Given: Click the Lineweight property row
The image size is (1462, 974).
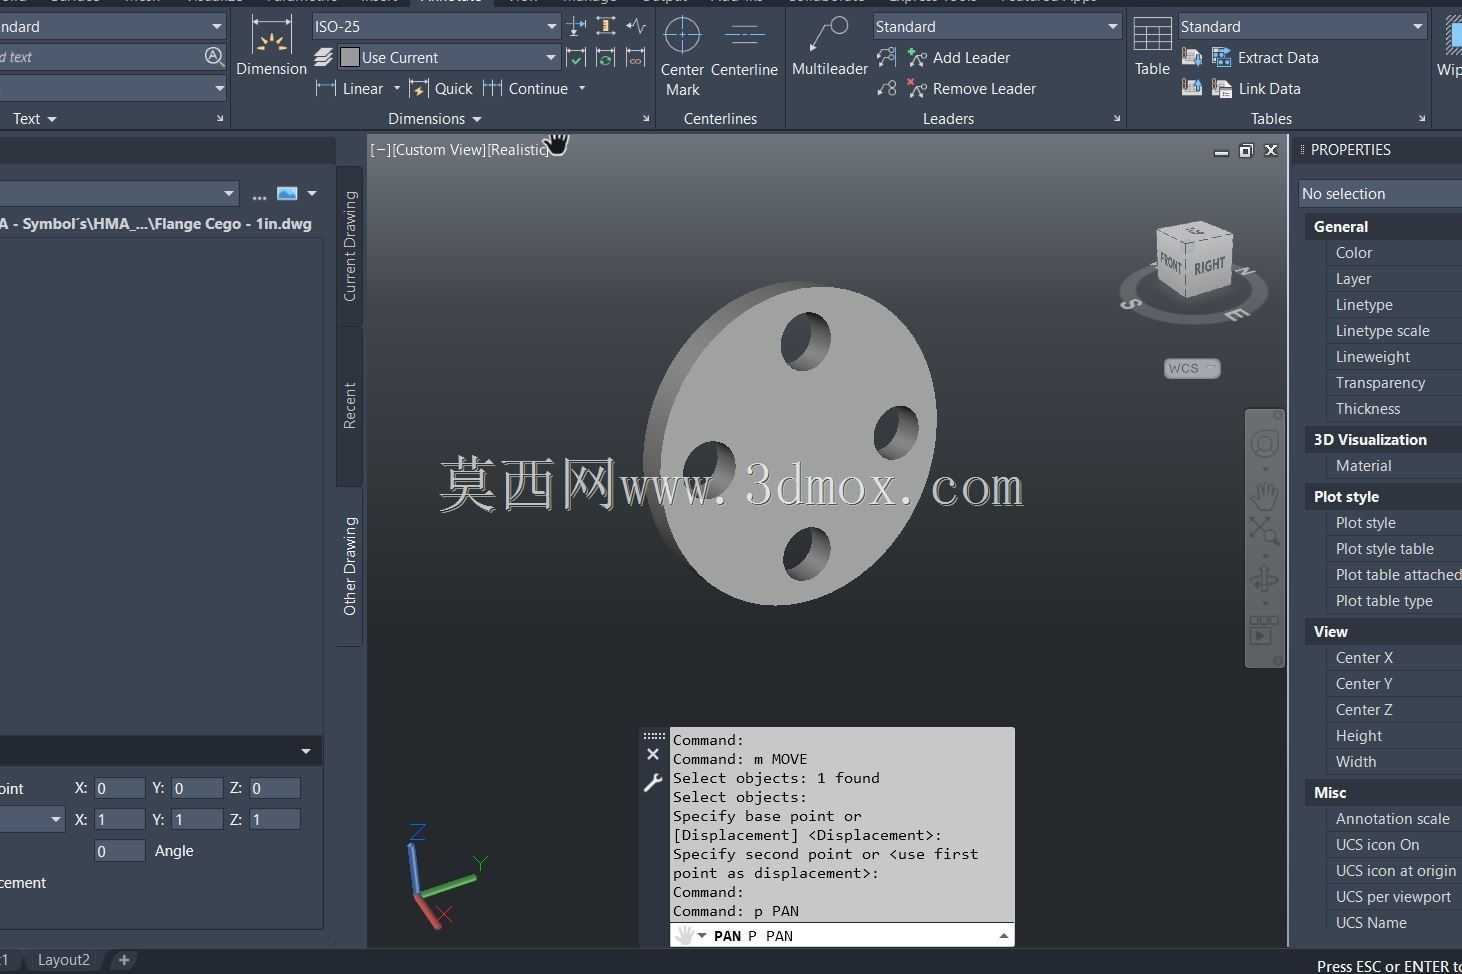Looking at the screenshot, I should 1383,357.
